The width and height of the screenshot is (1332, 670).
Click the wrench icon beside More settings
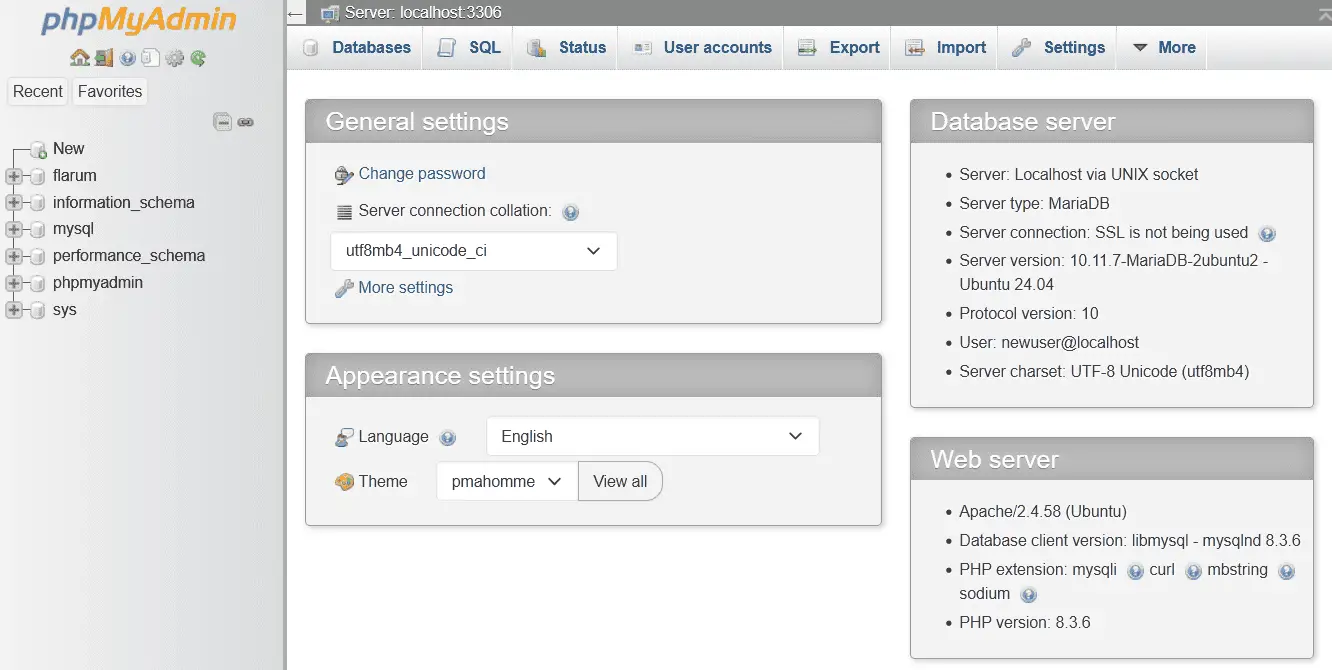(x=344, y=288)
